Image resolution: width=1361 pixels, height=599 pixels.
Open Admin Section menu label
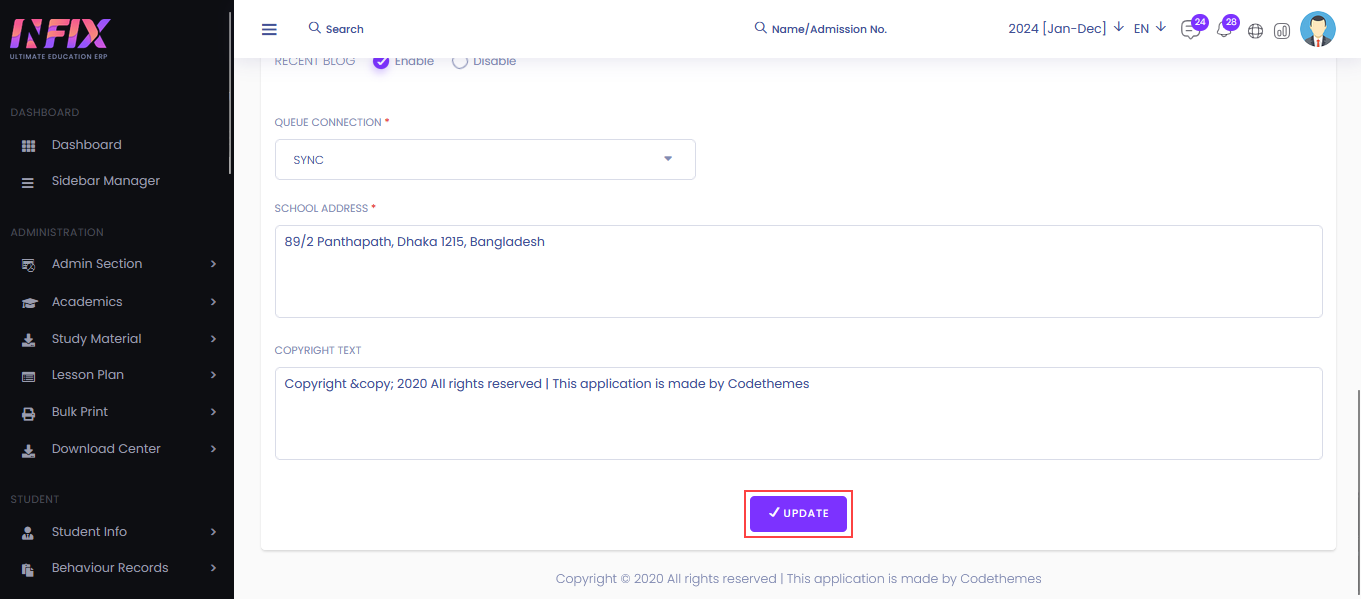(97, 264)
